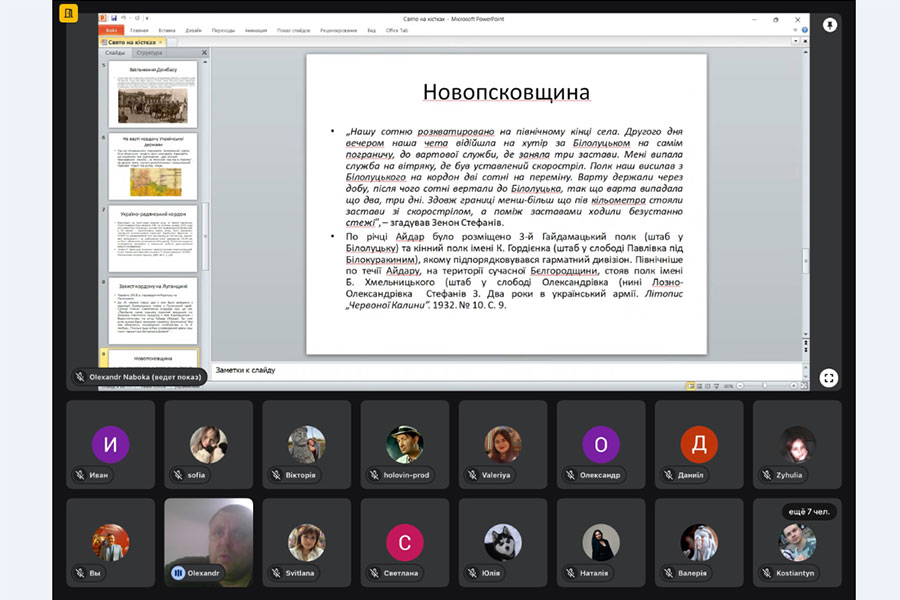Open the Файл ribbon tab
This screenshot has height=600, width=900.
pyautogui.click(x=111, y=30)
